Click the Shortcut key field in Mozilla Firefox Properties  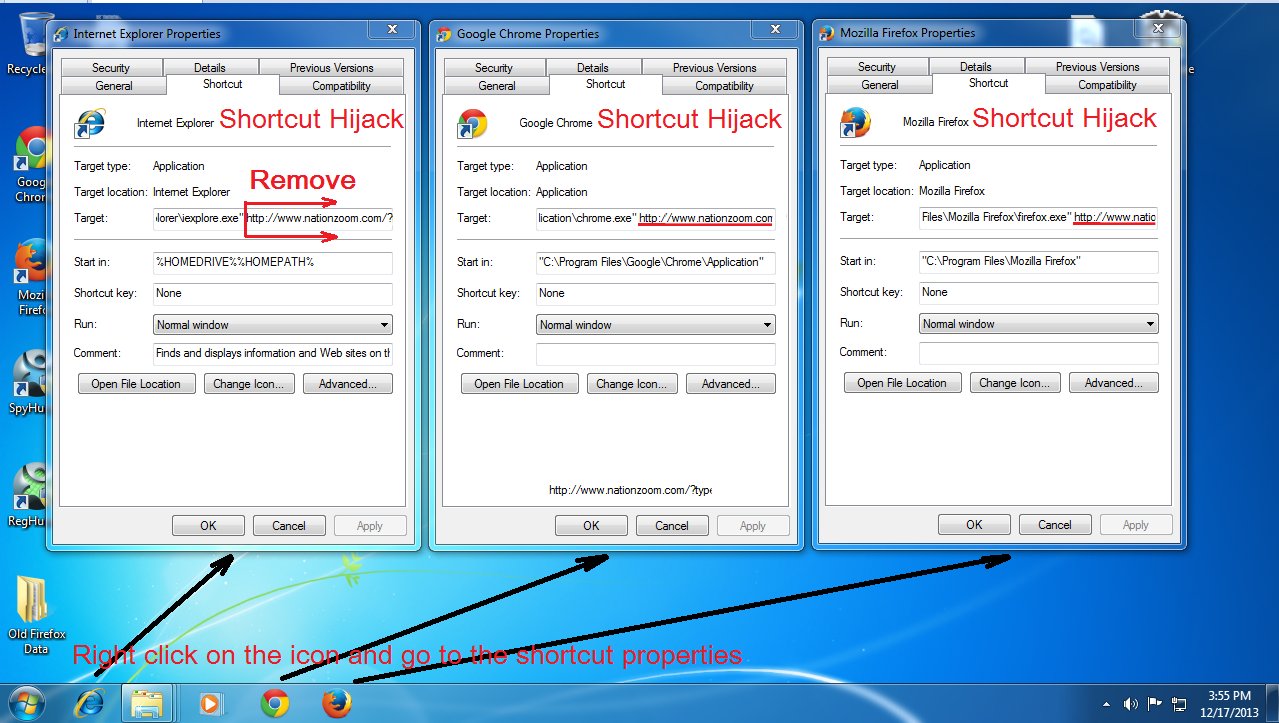[x=1039, y=293]
